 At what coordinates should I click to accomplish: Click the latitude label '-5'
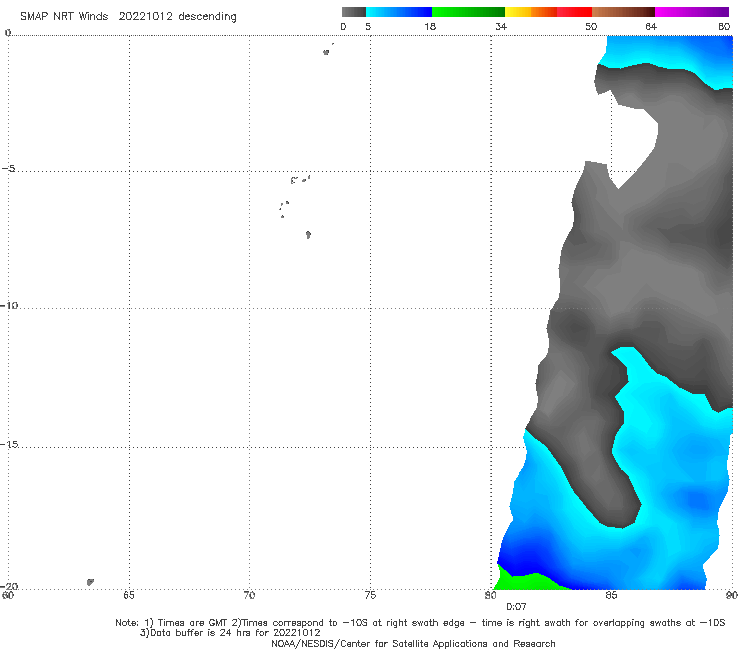[9, 169]
